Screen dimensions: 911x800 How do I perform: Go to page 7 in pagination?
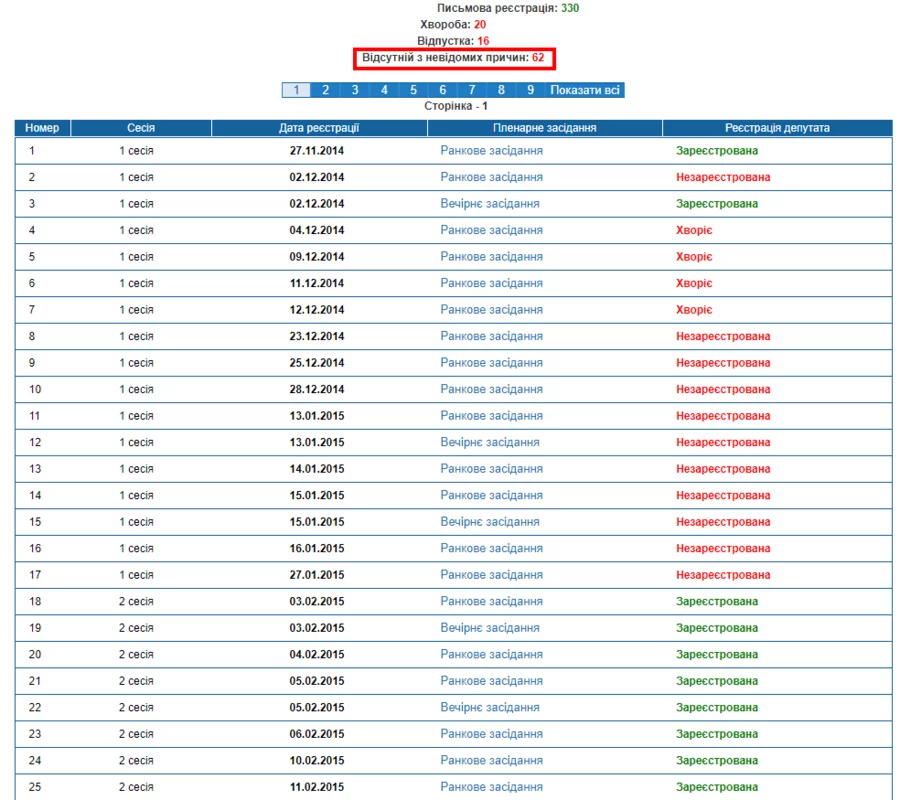pyautogui.click(x=472, y=90)
